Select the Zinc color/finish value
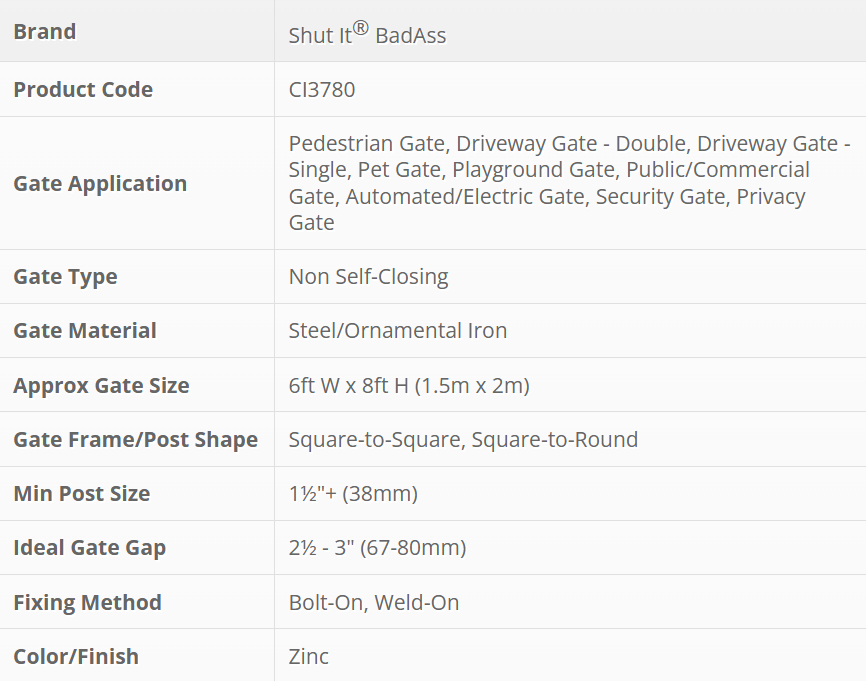Image resolution: width=866 pixels, height=681 pixels. point(309,657)
